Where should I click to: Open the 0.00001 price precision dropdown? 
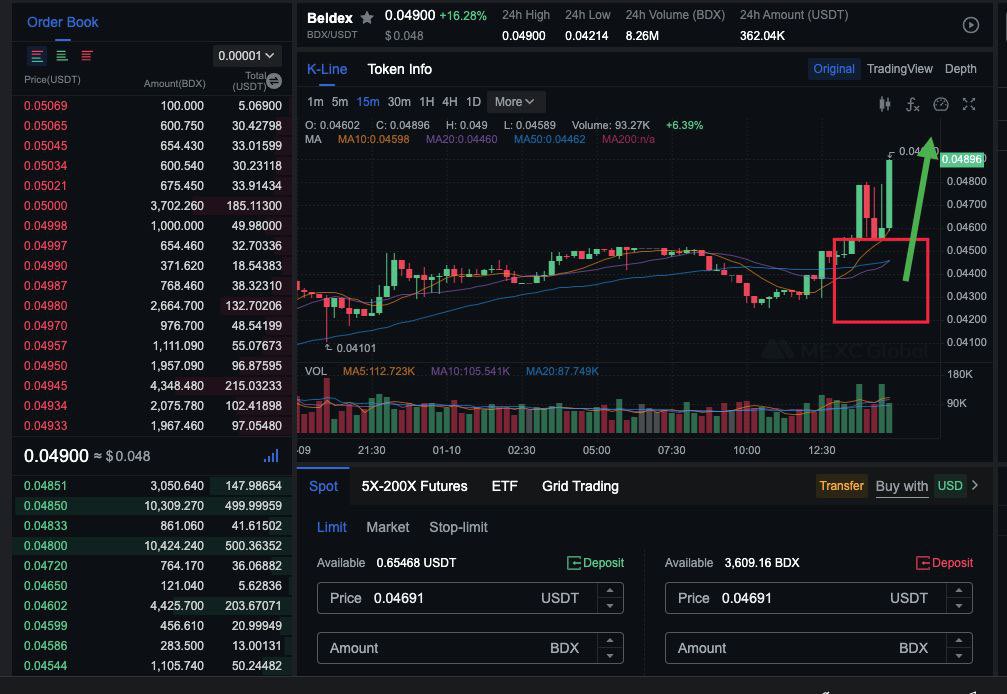246,56
